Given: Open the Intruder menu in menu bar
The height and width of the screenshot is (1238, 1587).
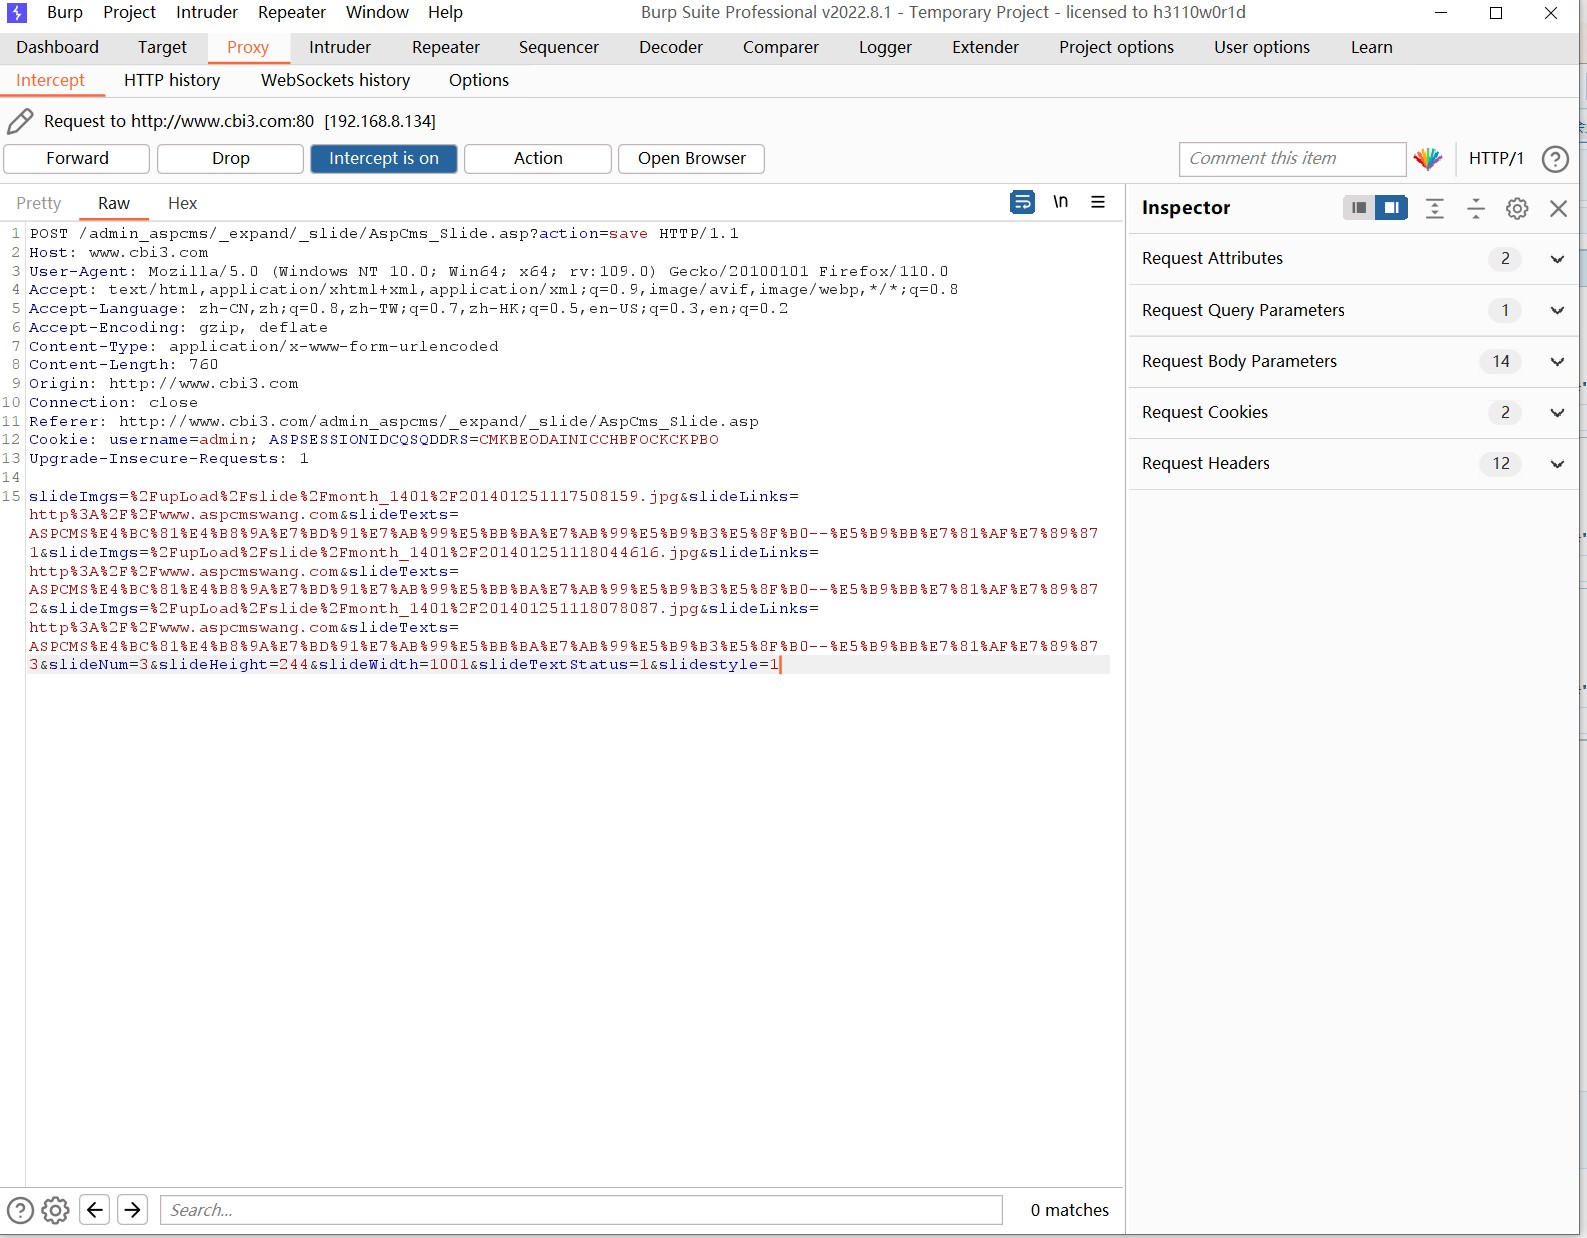Looking at the screenshot, I should pyautogui.click(x=207, y=12).
